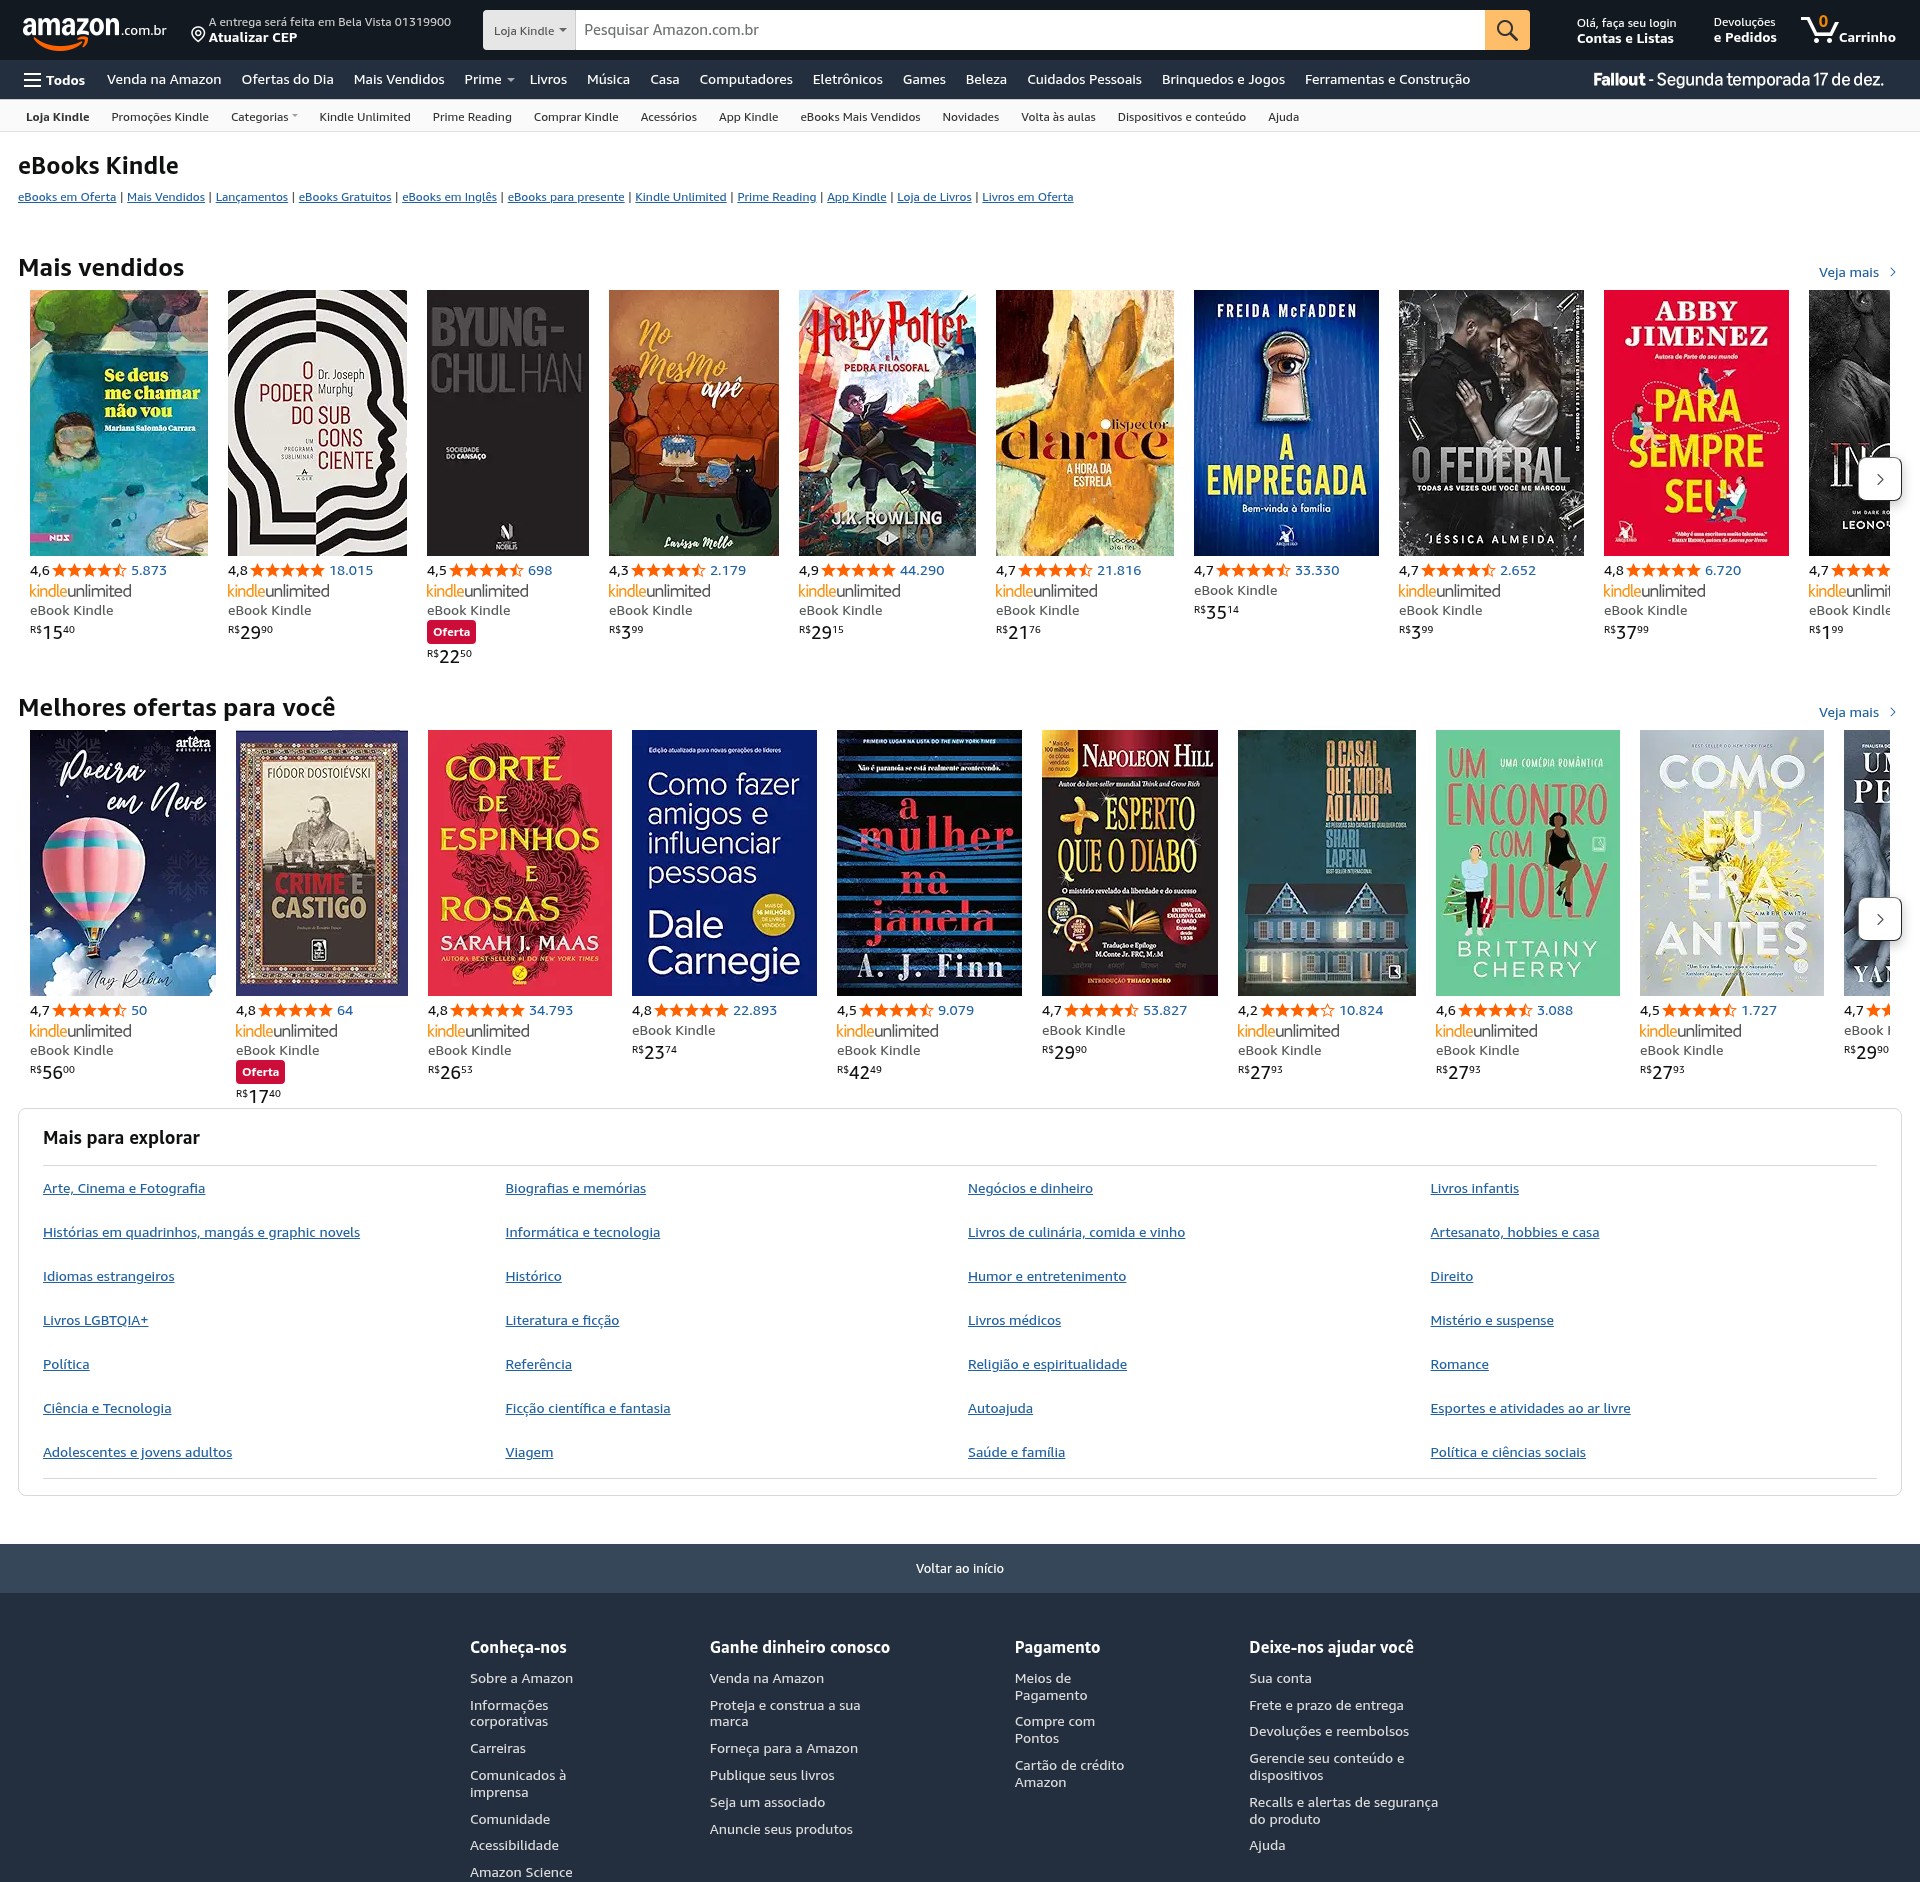Click the Fallout season promo banner
Image resolution: width=1920 pixels, height=1882 pixels.
tap(1738, 80)
